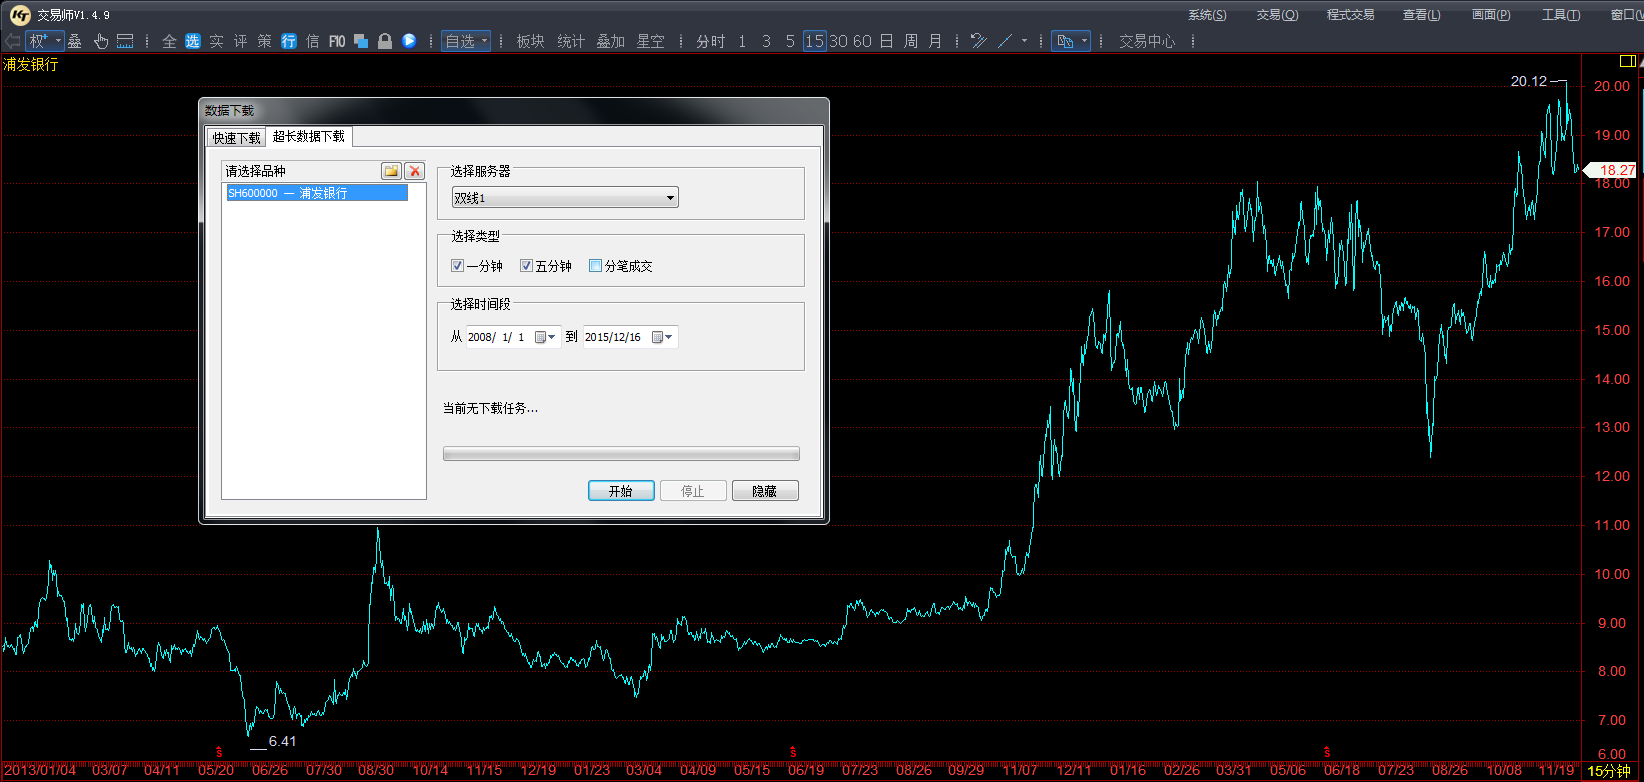Click the back arrow toolbar icon
The width and height of the screenshot is (1644, 782).
[12, 41]
